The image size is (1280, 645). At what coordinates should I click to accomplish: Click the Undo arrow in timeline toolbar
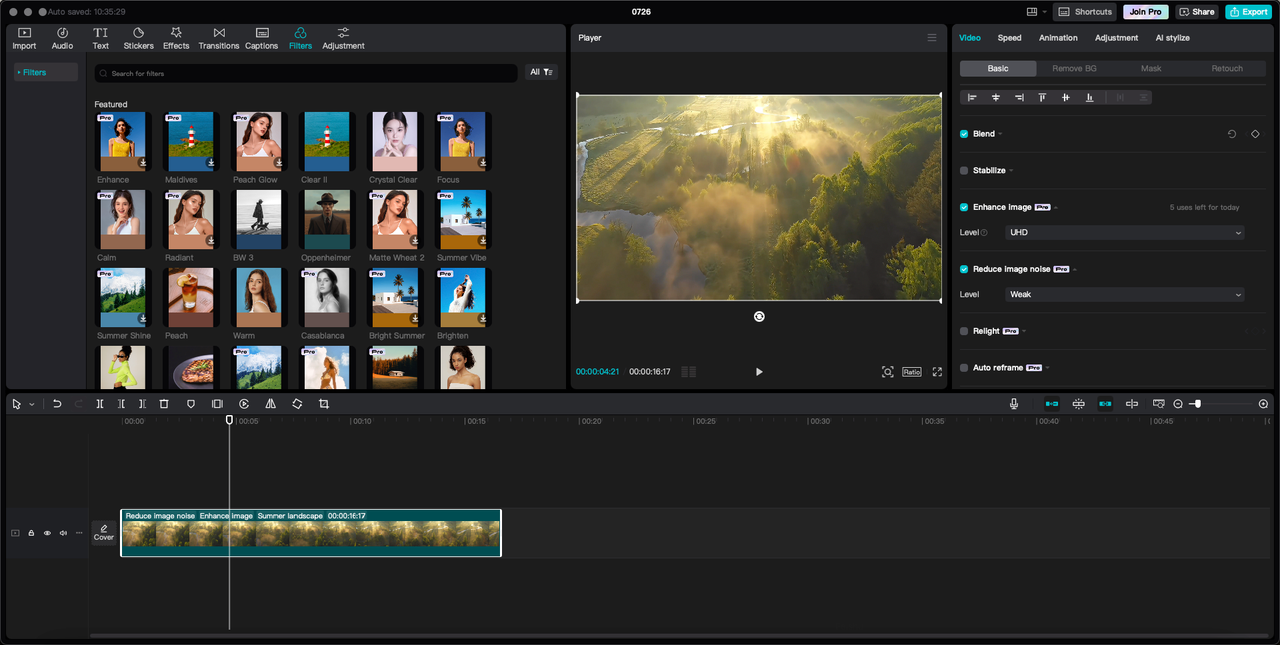click(x=57, y=404)
